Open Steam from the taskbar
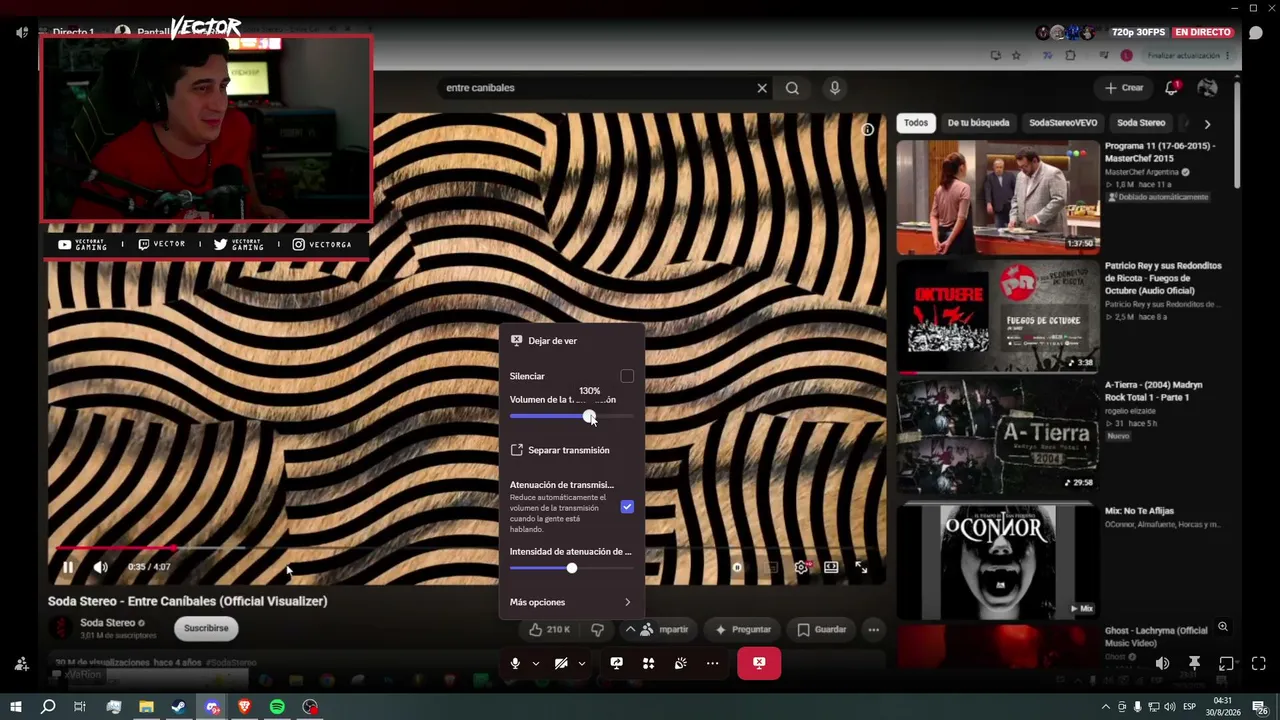The width and height of the screenshot is (1280, 720). click(179, 707)
